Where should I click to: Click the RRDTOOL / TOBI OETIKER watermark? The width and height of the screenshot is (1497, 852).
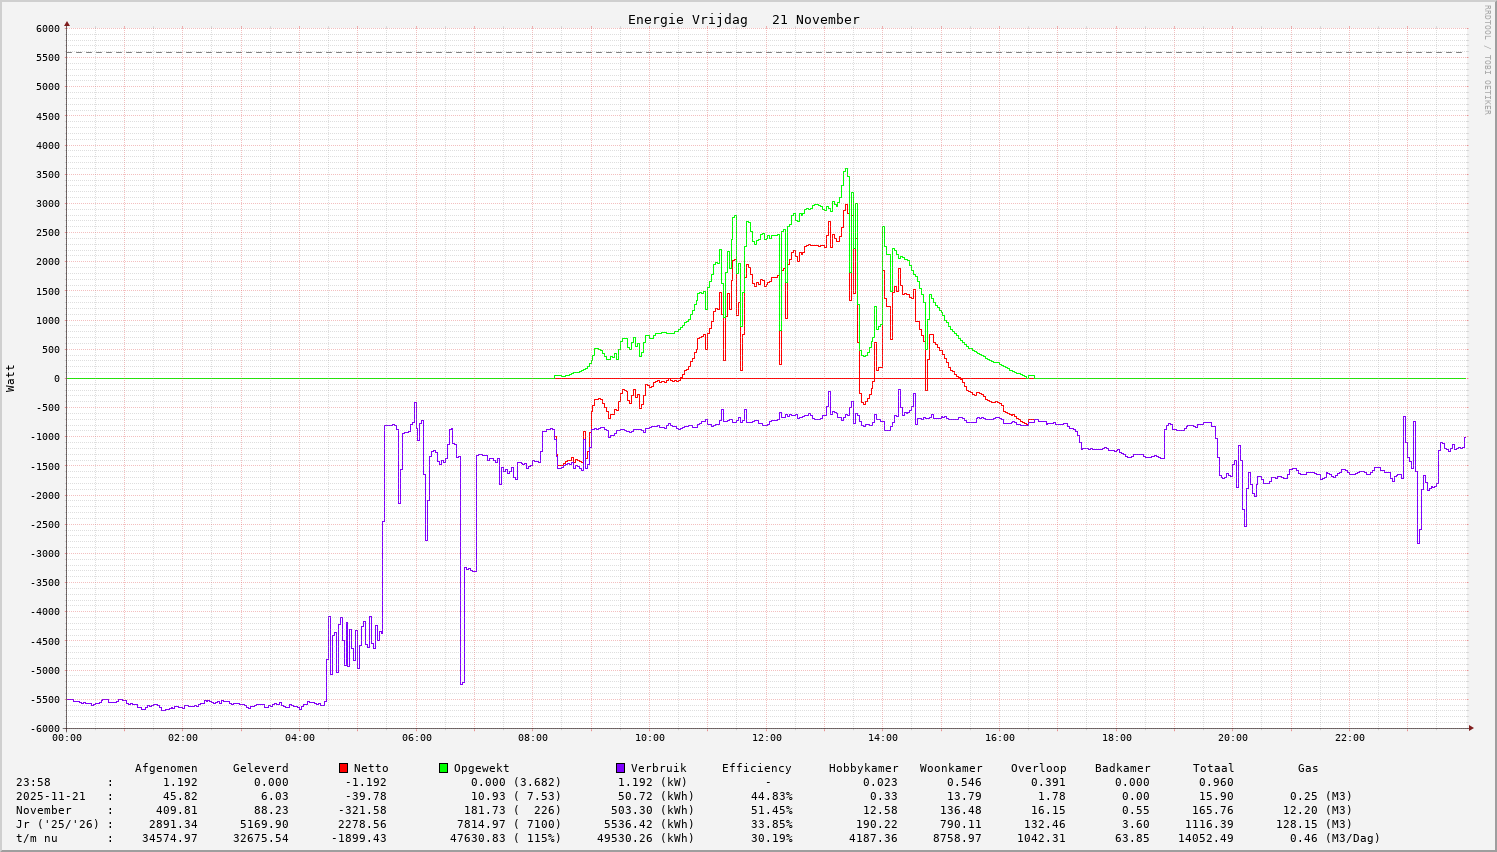pos(1487,60)
